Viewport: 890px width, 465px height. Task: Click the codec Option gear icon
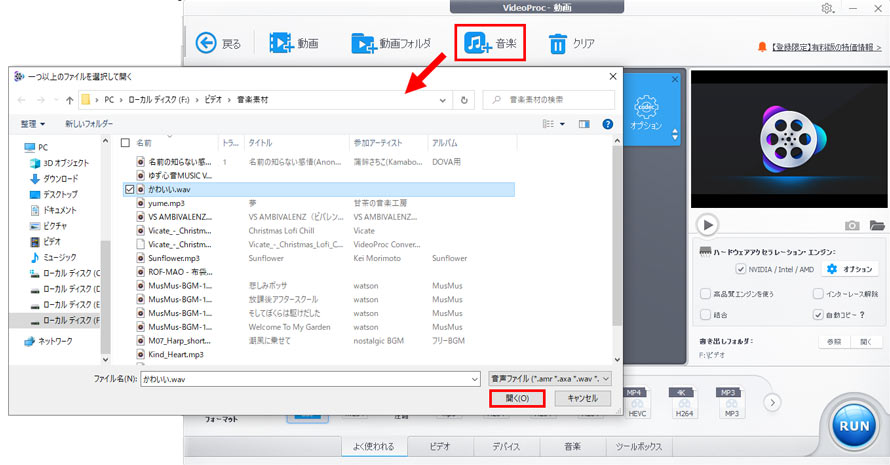[646, 107]
